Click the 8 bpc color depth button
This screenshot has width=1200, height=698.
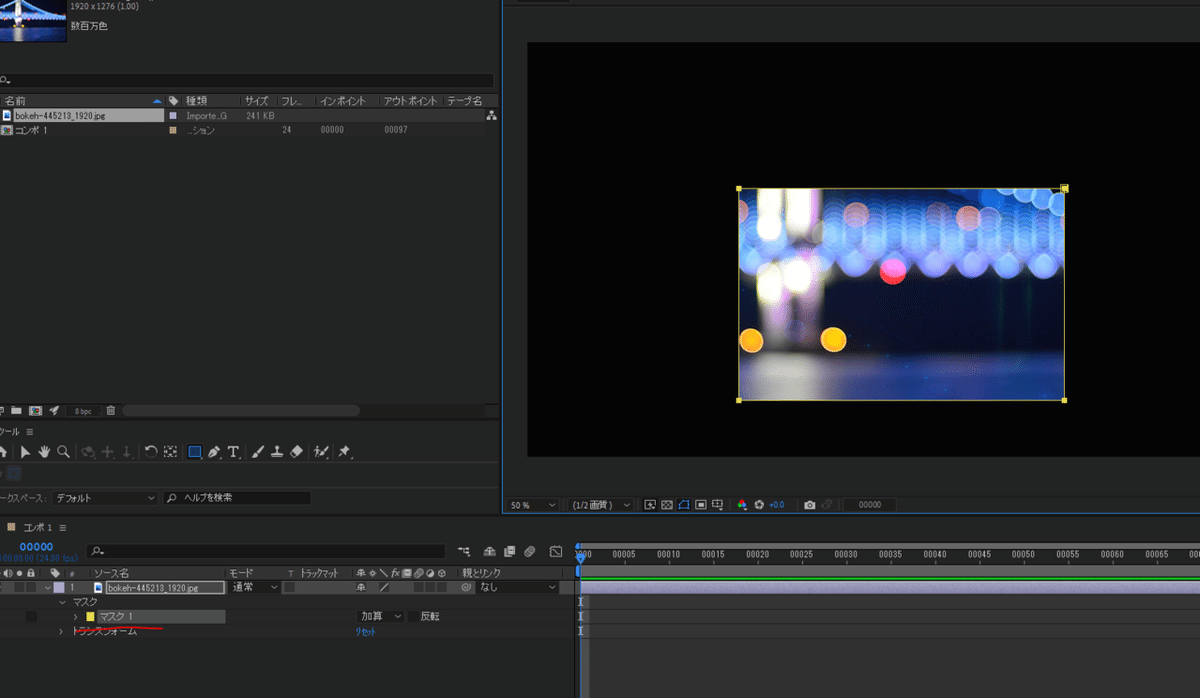tap(81, 411)
